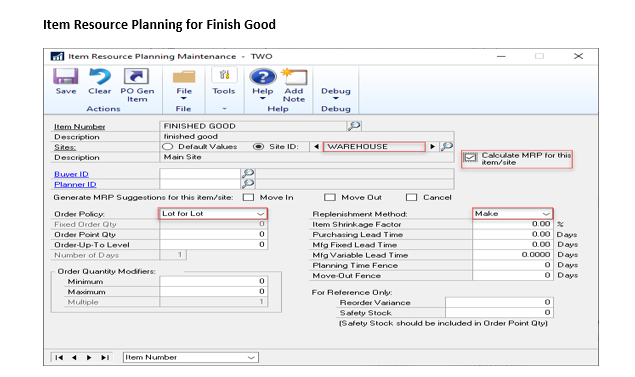This screenshot has height=377, width=635.
Task: Open the File folder menu icon
Action: pos(184,77)
